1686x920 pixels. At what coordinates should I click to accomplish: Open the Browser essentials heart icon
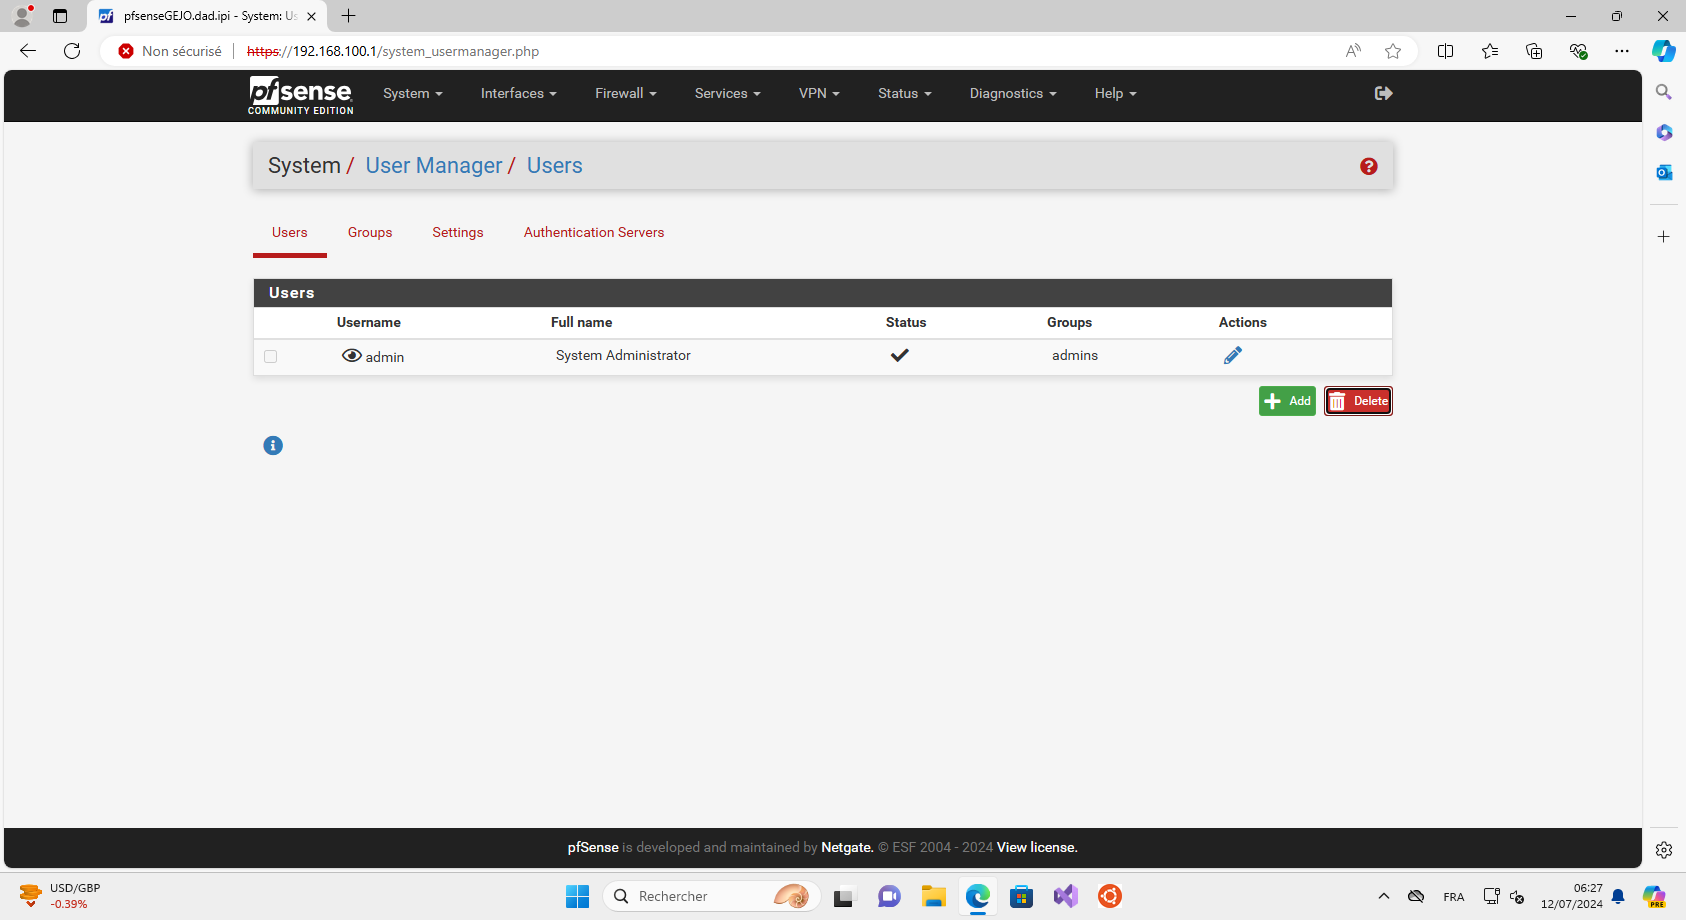tap(1578, 51)
